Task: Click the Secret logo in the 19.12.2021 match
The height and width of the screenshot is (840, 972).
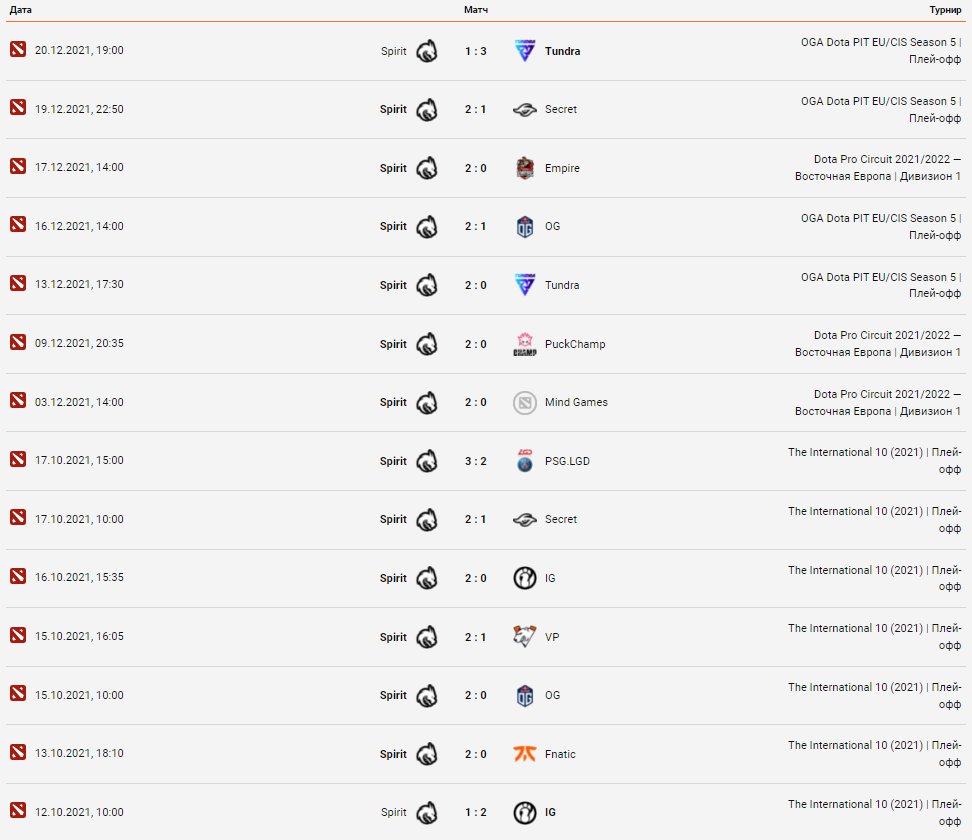Action: 524,110
